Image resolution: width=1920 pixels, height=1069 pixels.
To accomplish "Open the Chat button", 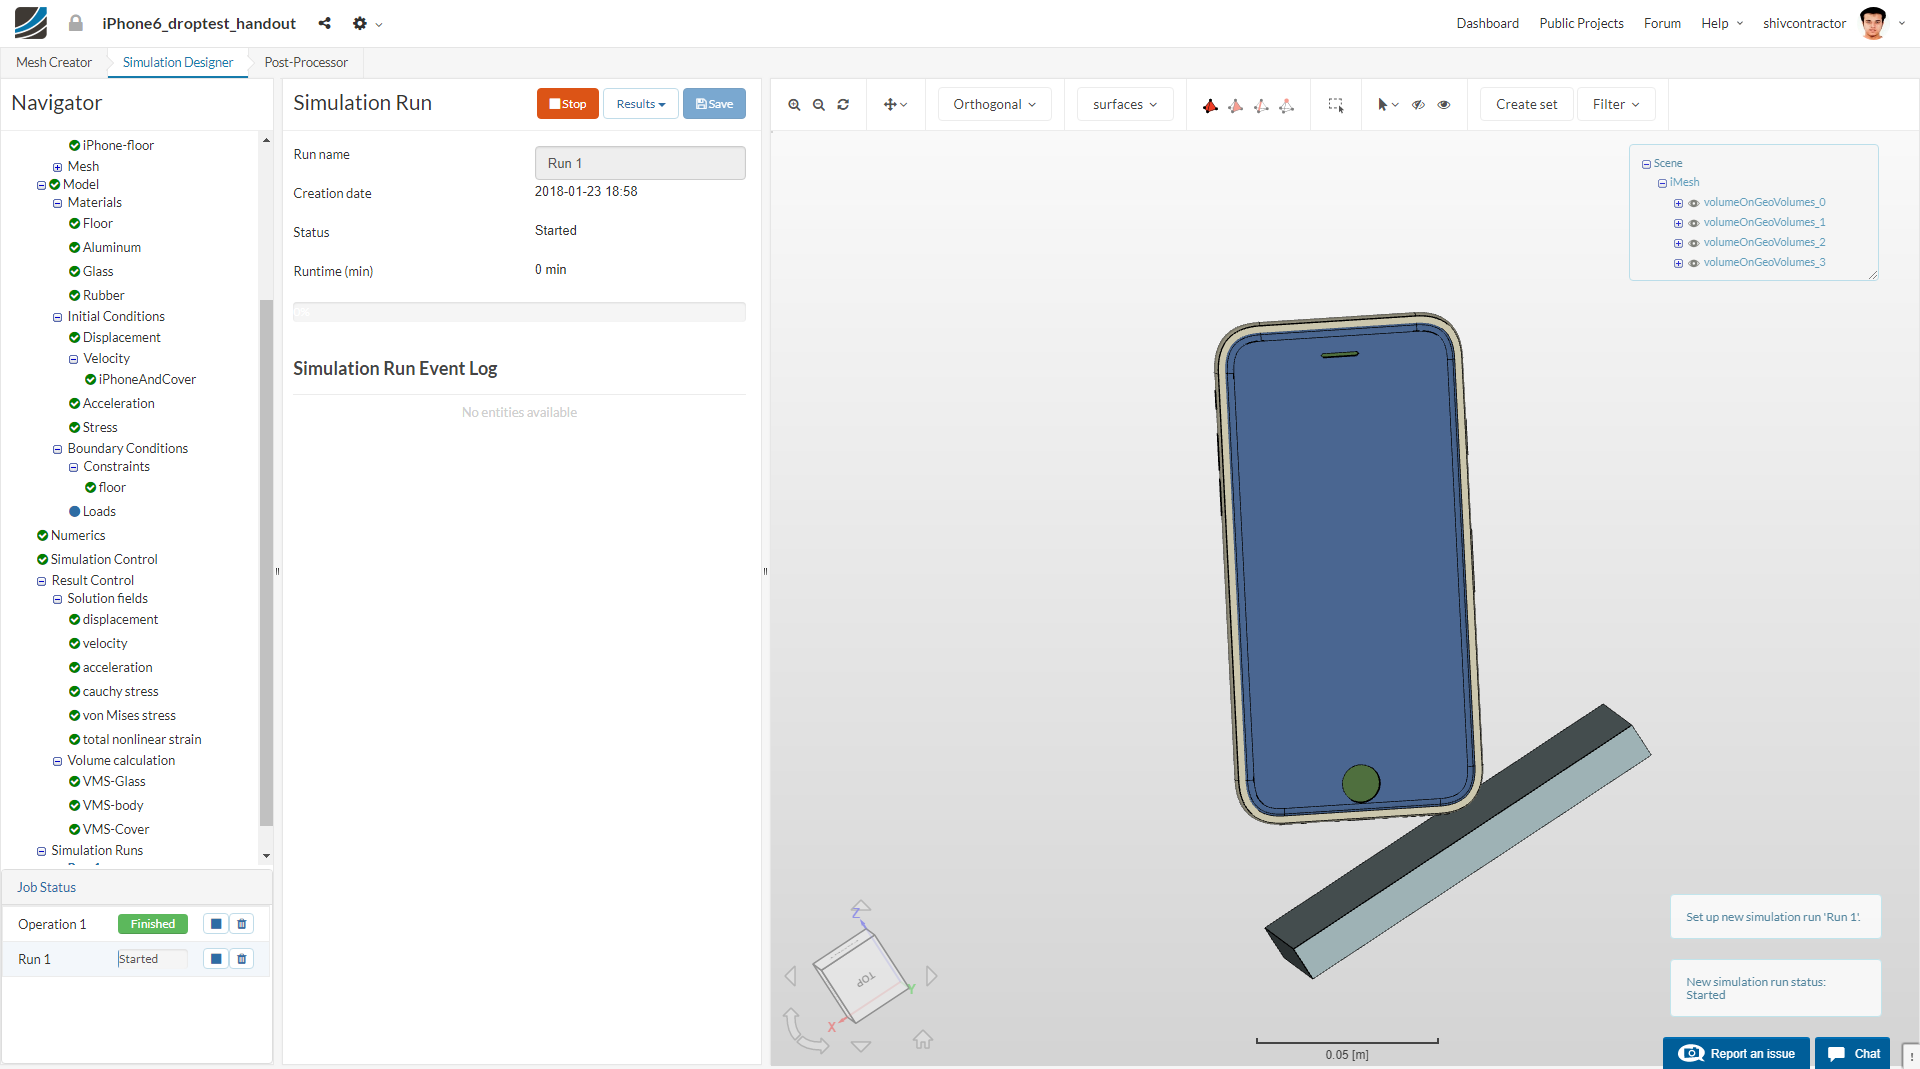I will [1853, 1053].
